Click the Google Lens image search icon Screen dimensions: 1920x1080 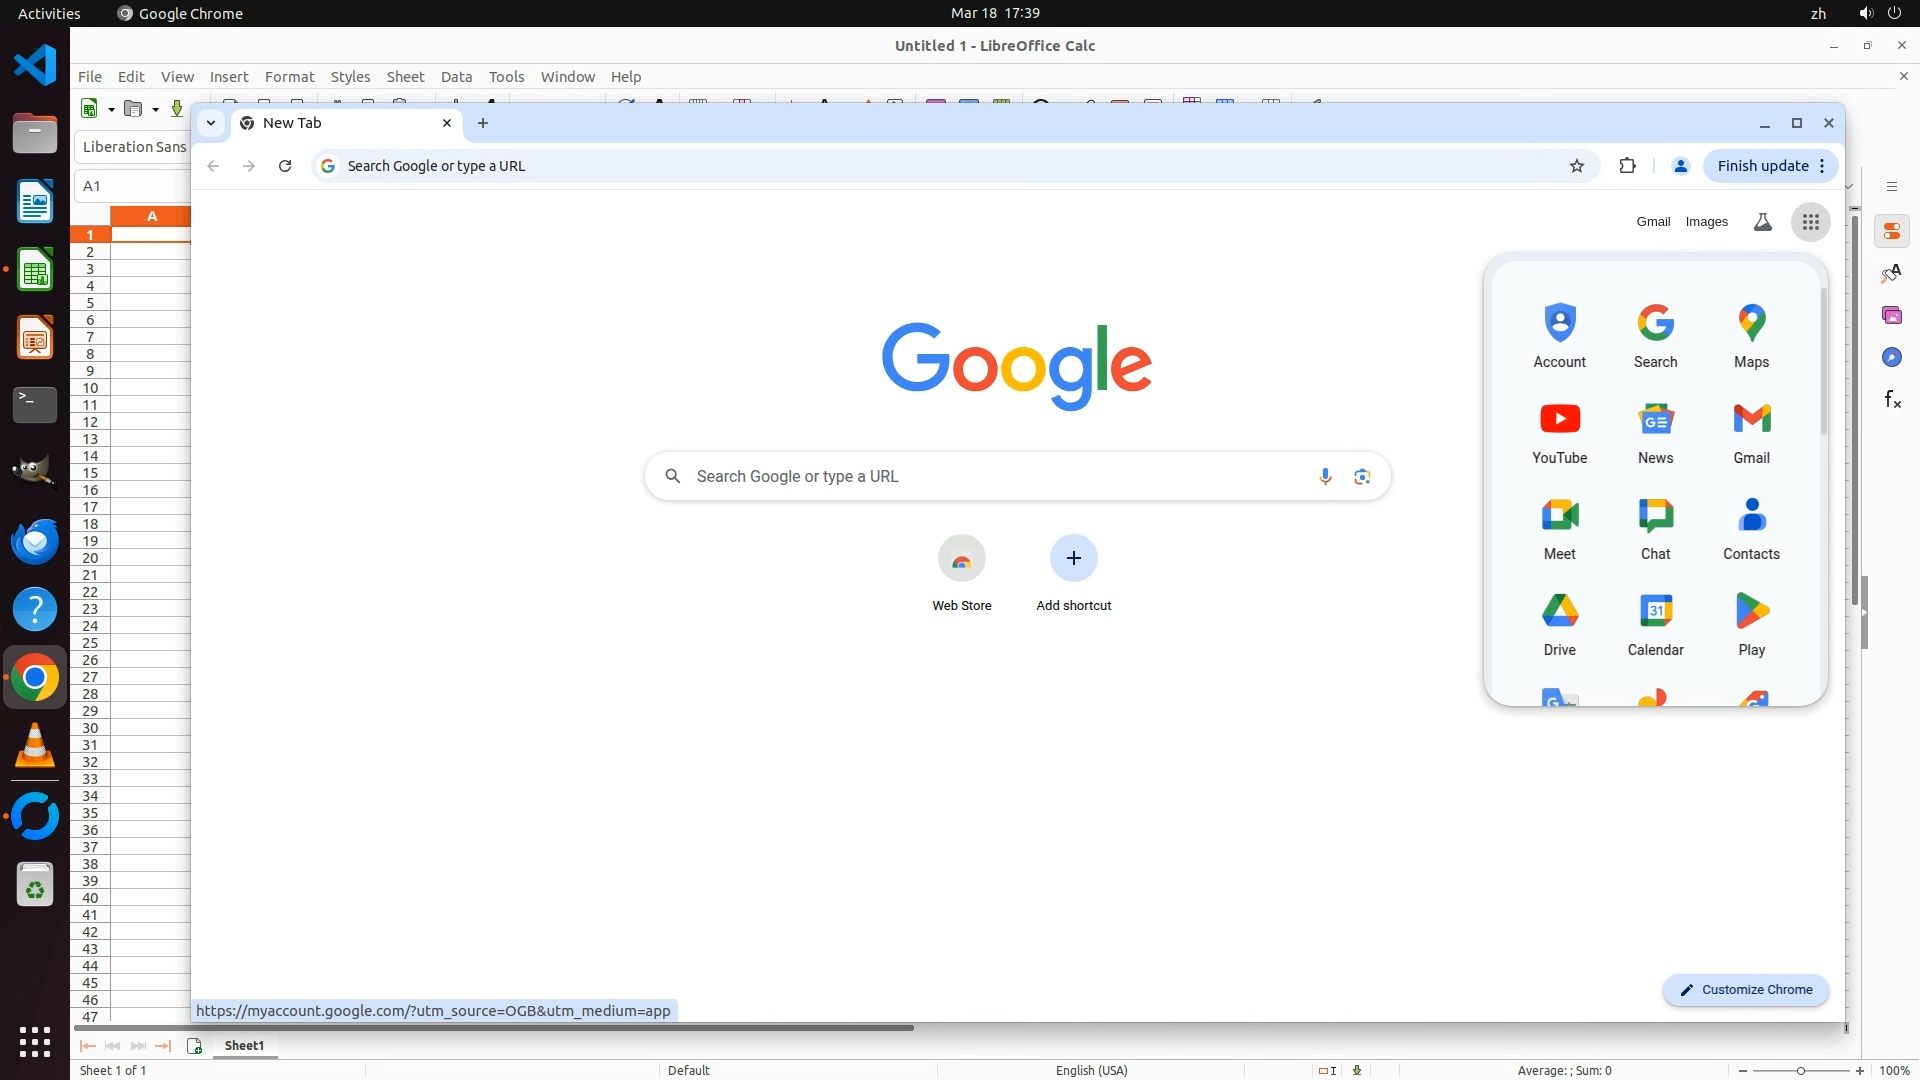(x=1362, y=477)
